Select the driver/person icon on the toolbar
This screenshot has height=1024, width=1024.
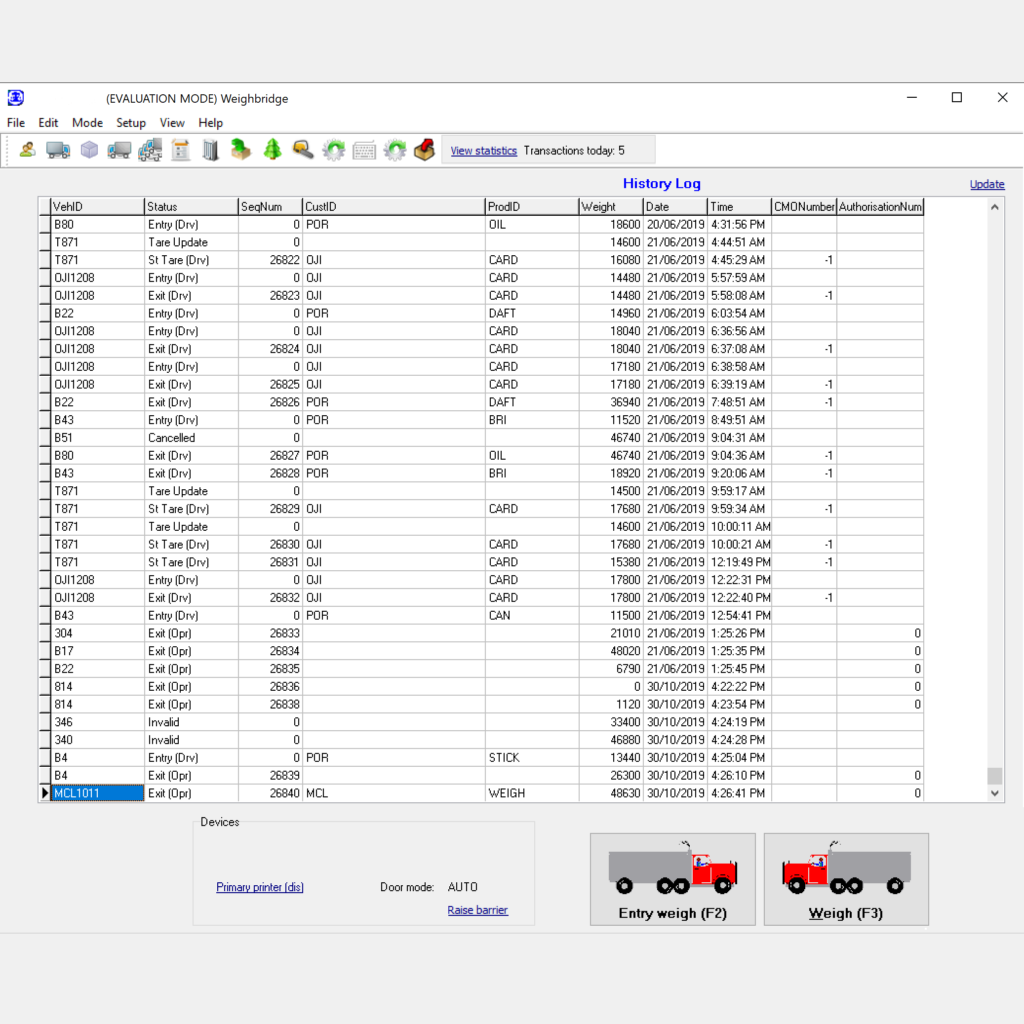26,149
